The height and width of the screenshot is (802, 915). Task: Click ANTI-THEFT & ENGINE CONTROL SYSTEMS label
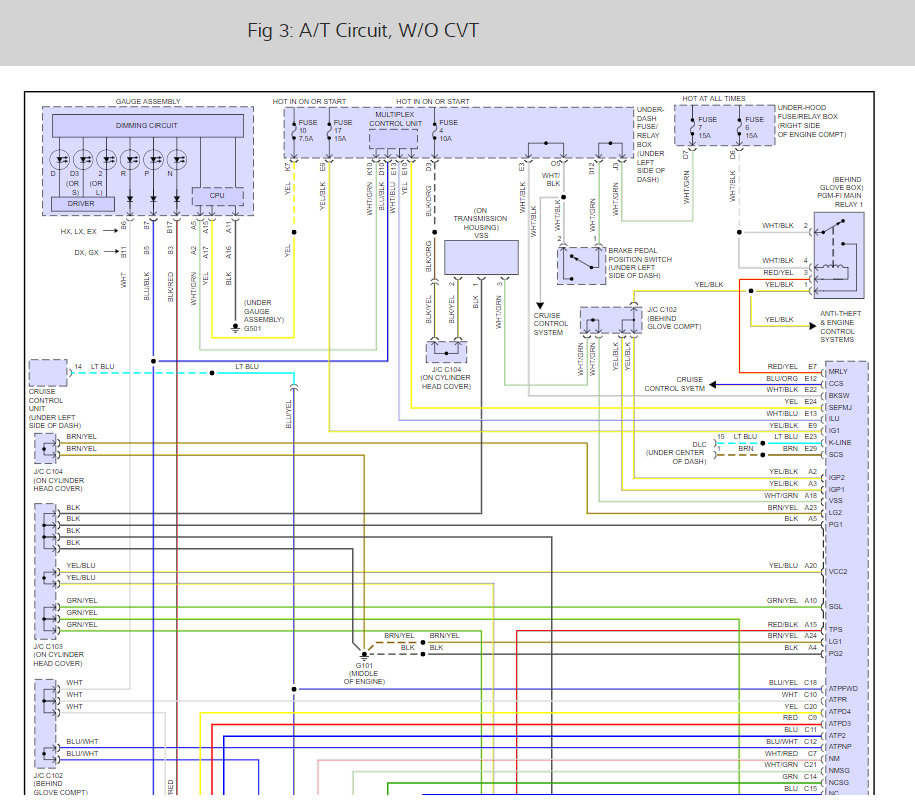840,326
